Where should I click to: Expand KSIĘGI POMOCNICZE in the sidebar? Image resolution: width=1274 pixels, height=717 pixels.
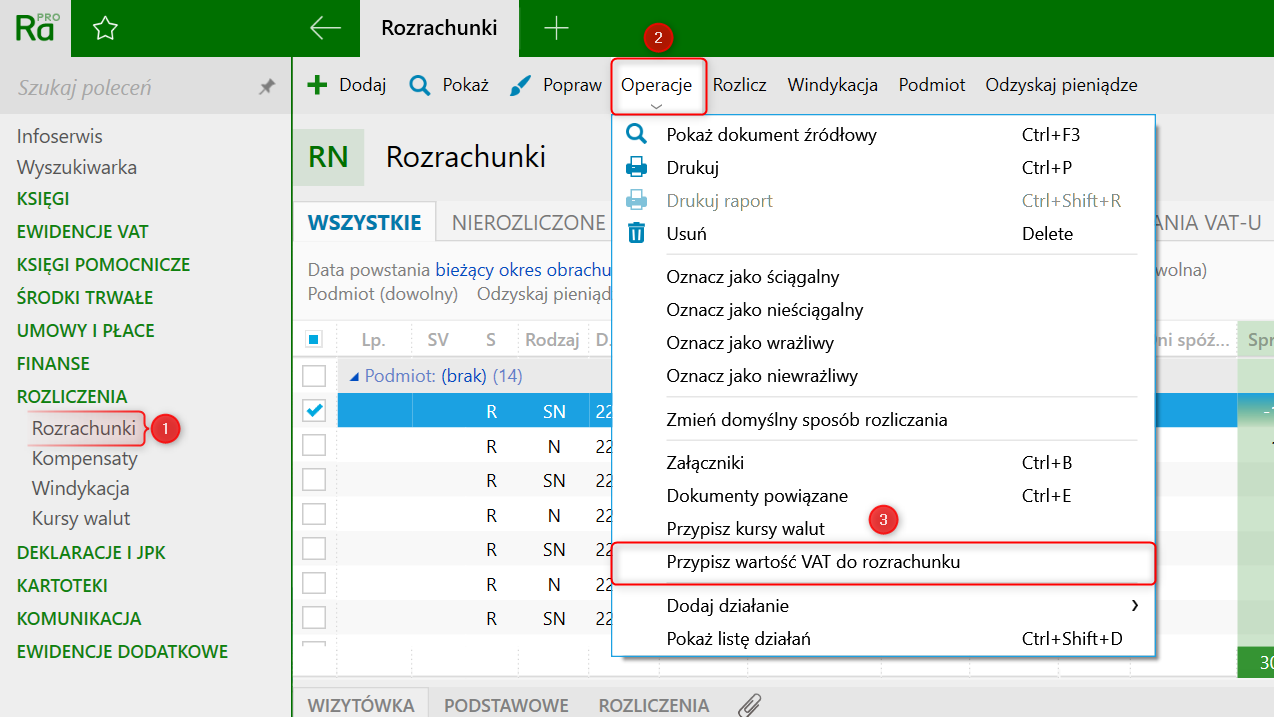click(103, 265)
